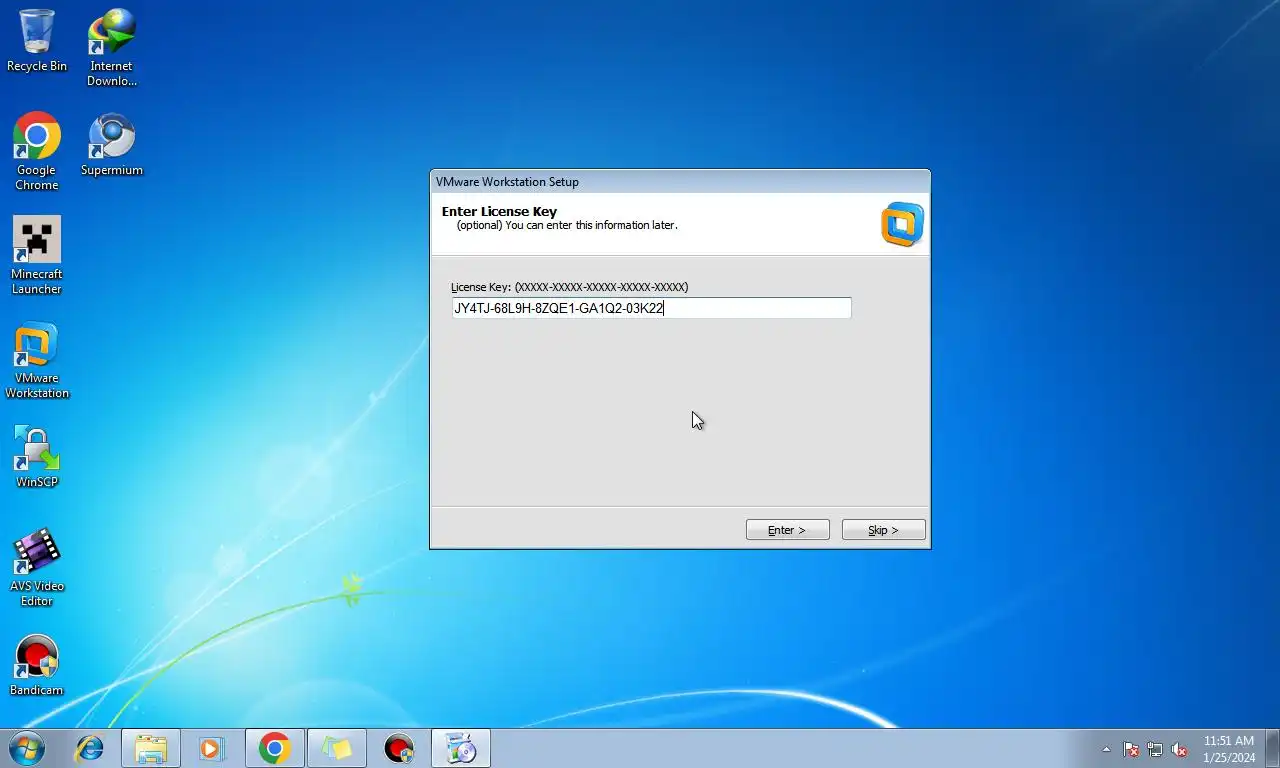Click the Skip > button in VMware Setup
The image size is (1280, 768).
883,530
